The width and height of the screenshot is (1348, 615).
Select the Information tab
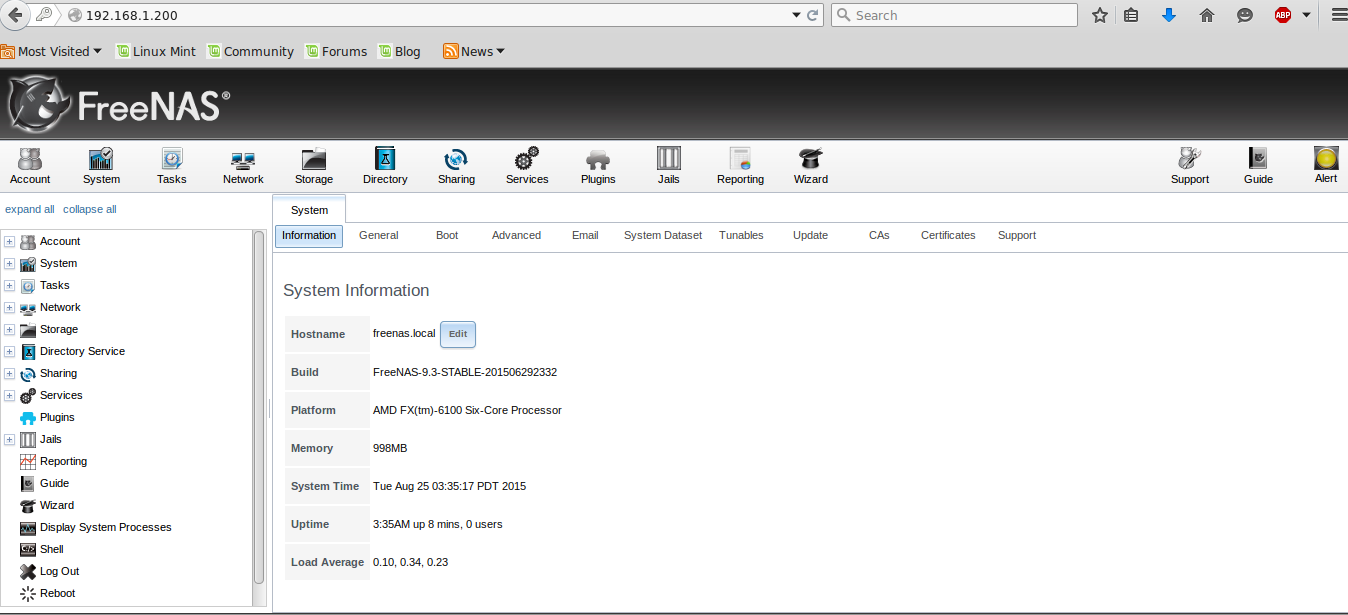coord(309,236)
